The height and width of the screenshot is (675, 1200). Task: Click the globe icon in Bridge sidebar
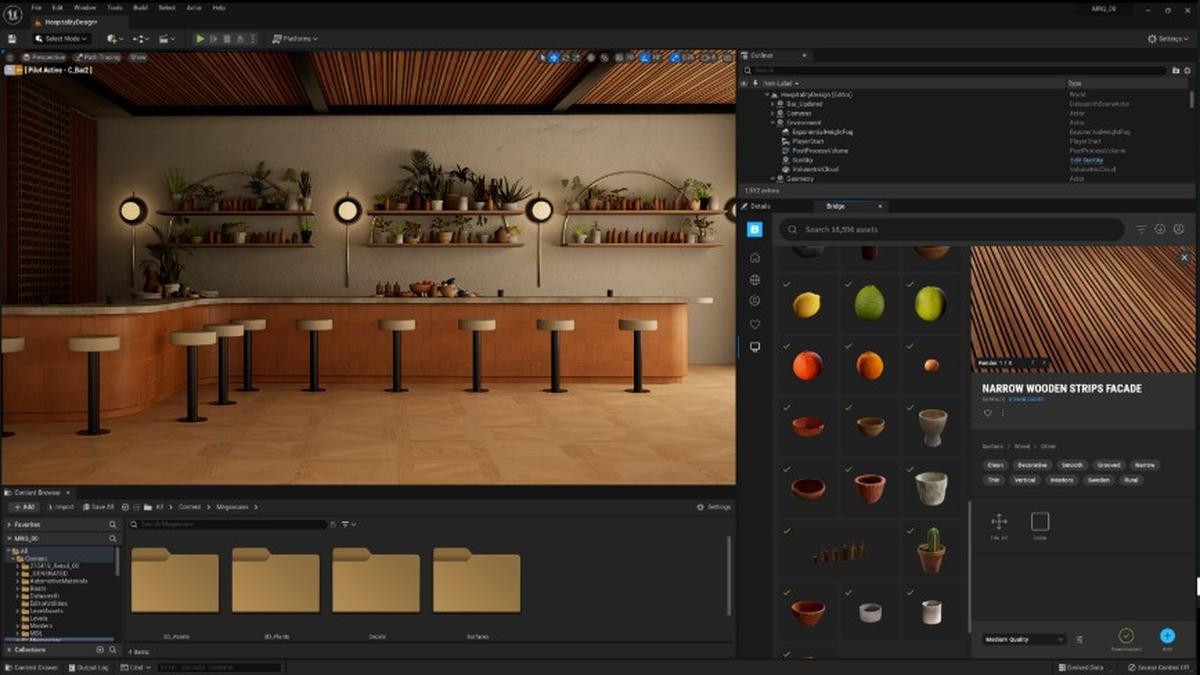point(755,280)
